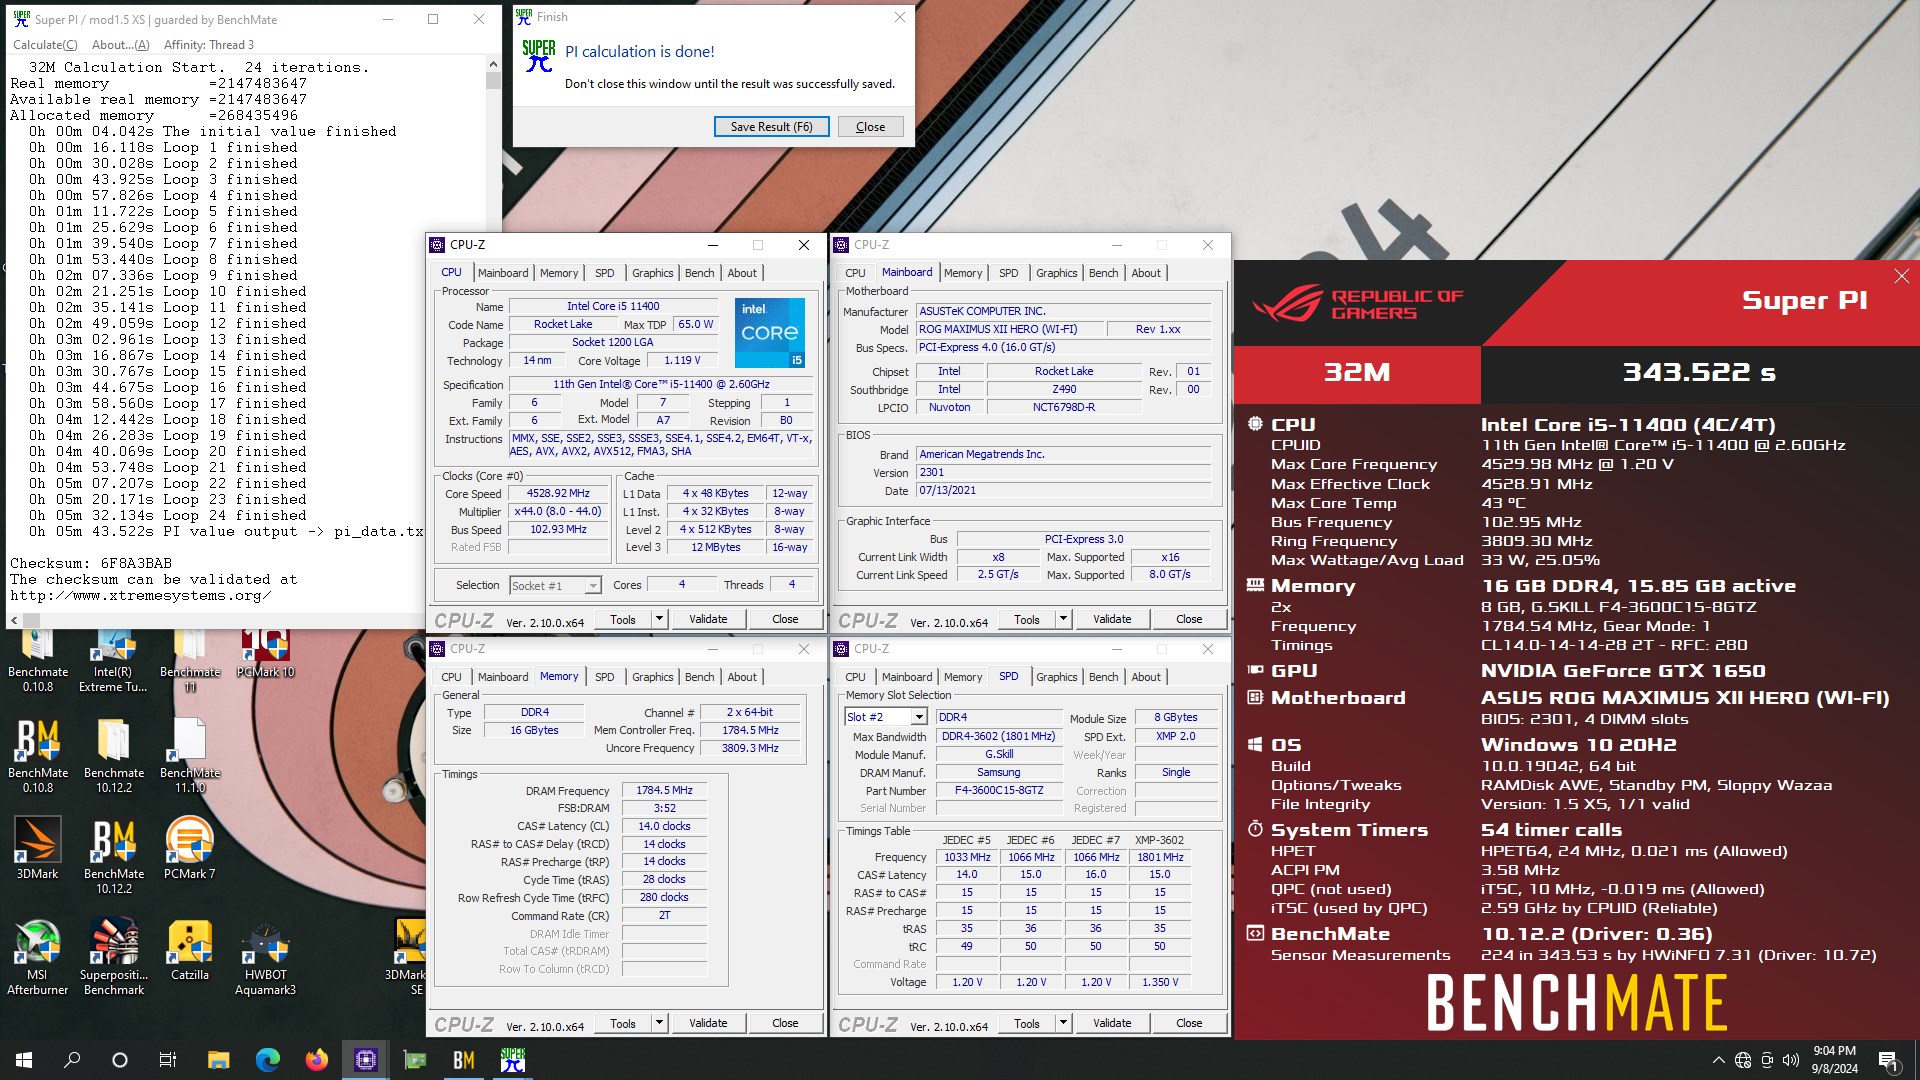The width and height of the screenshot is (1920, 1080).
Task: Click the 9:04 PM taskbar clock
Action: pyautogui.click(x=1834, y=1050)
